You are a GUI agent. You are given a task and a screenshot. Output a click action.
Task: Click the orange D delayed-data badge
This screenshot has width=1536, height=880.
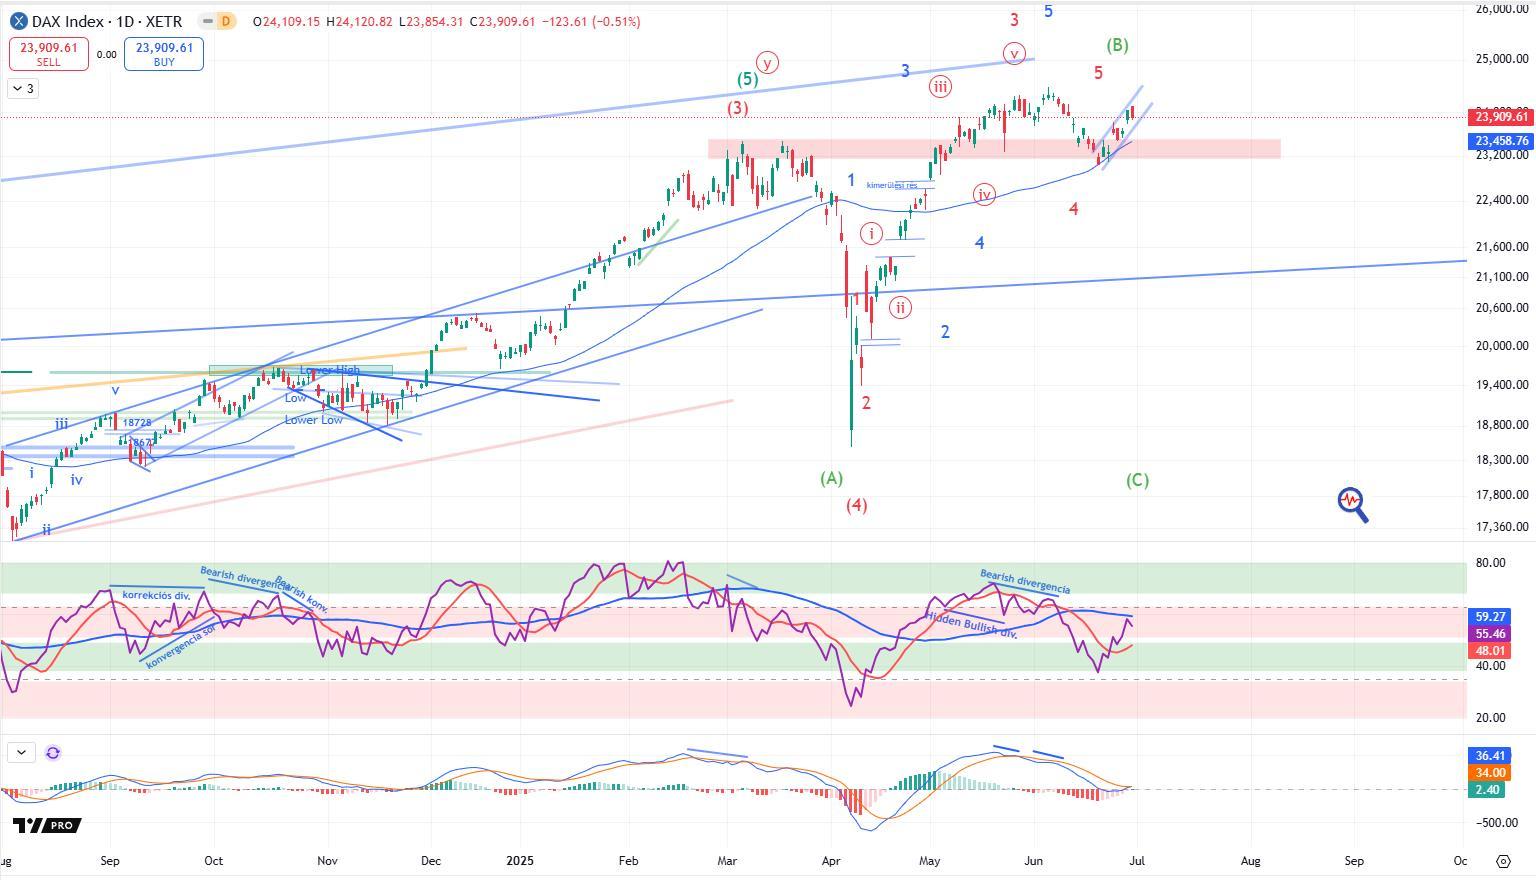pos(226,21)
